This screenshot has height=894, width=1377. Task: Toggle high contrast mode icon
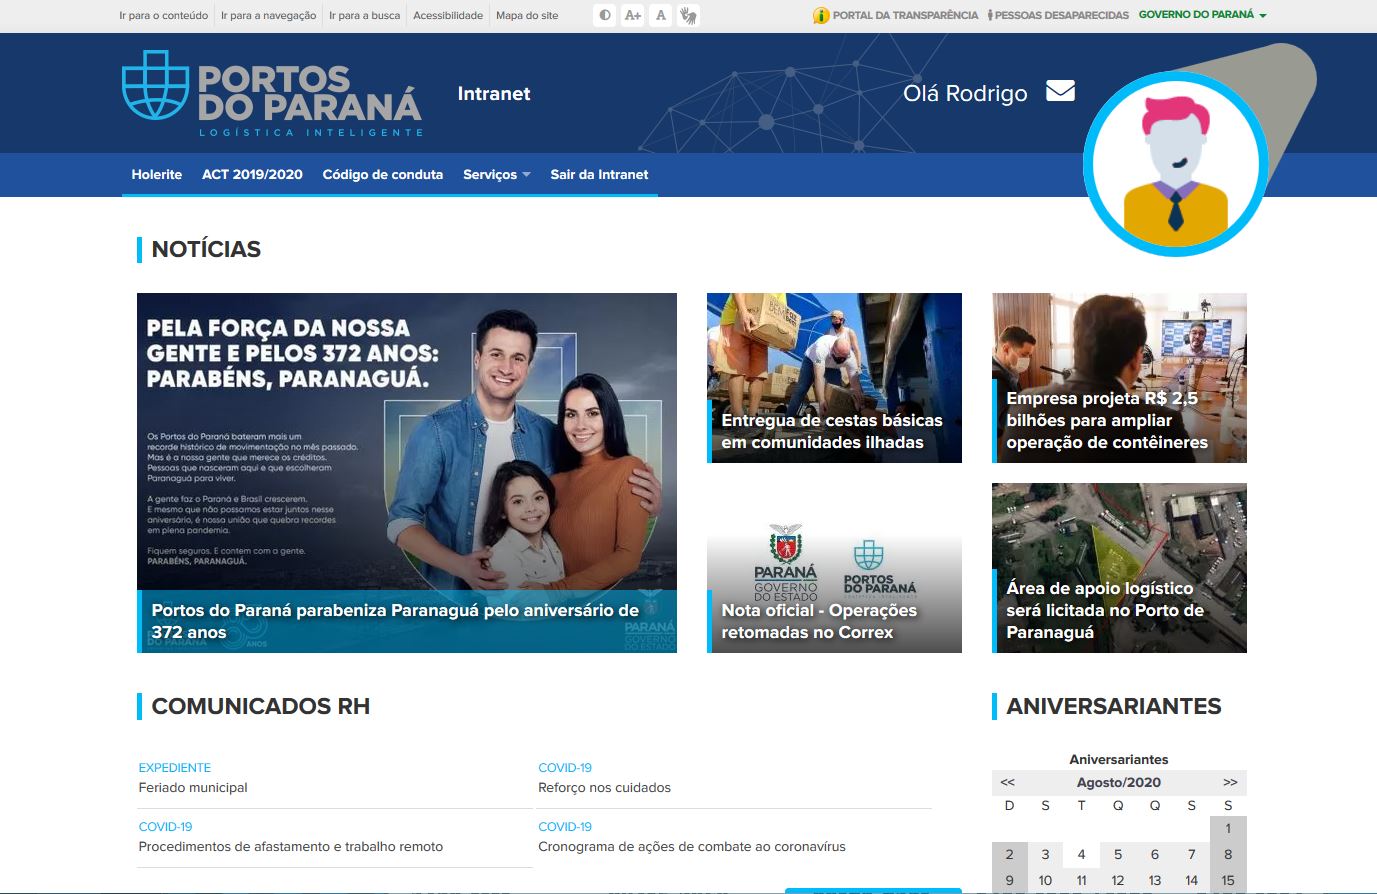coord(605,15)
